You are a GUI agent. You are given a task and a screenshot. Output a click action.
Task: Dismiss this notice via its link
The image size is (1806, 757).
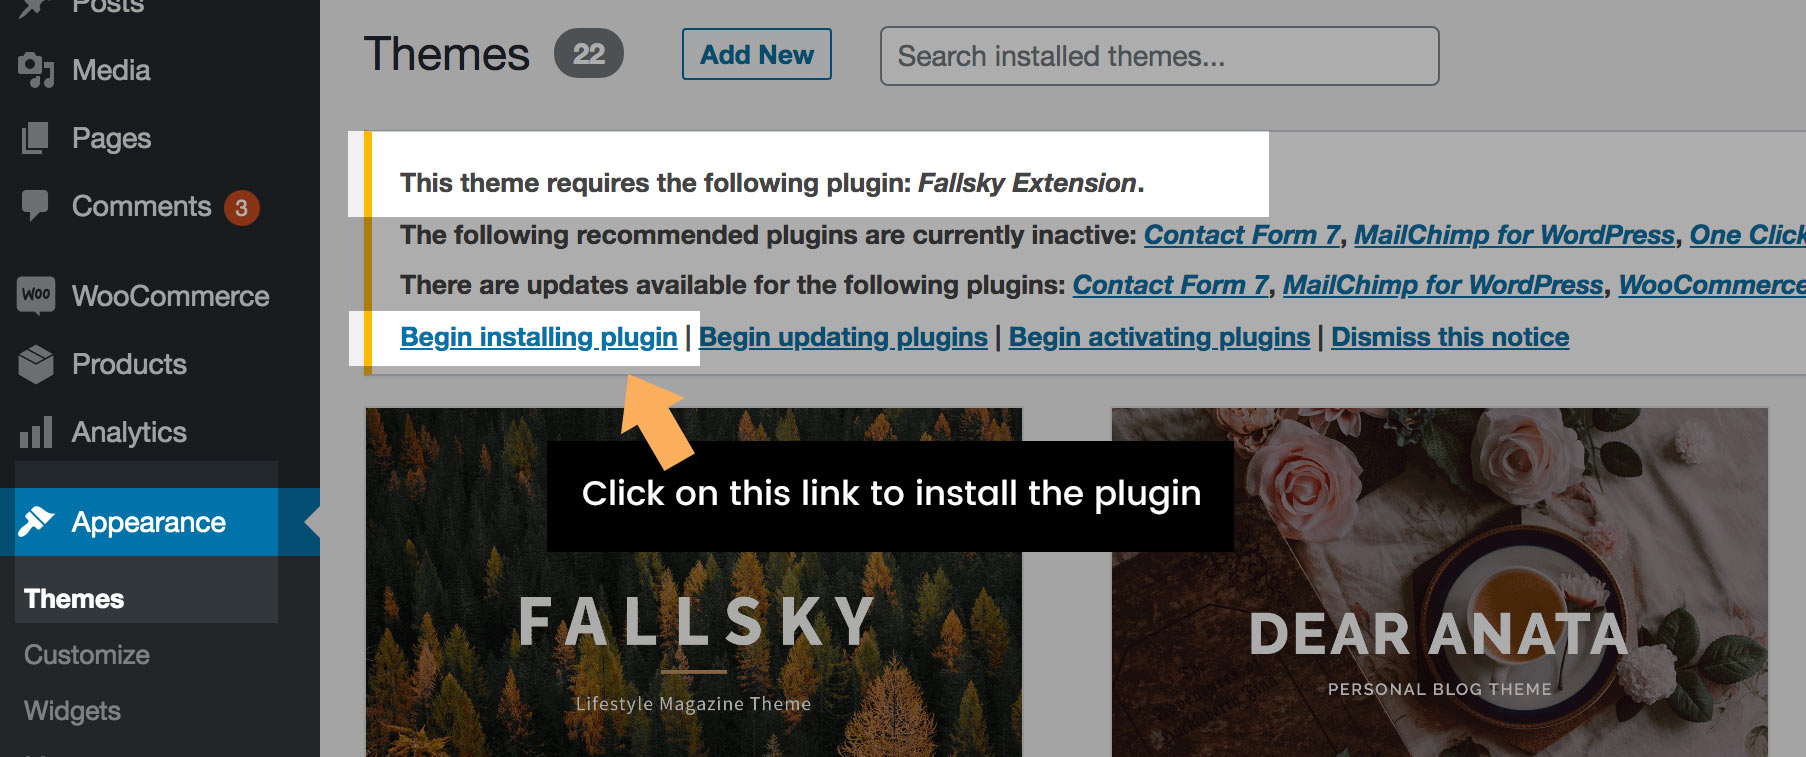pos(1450,337)
